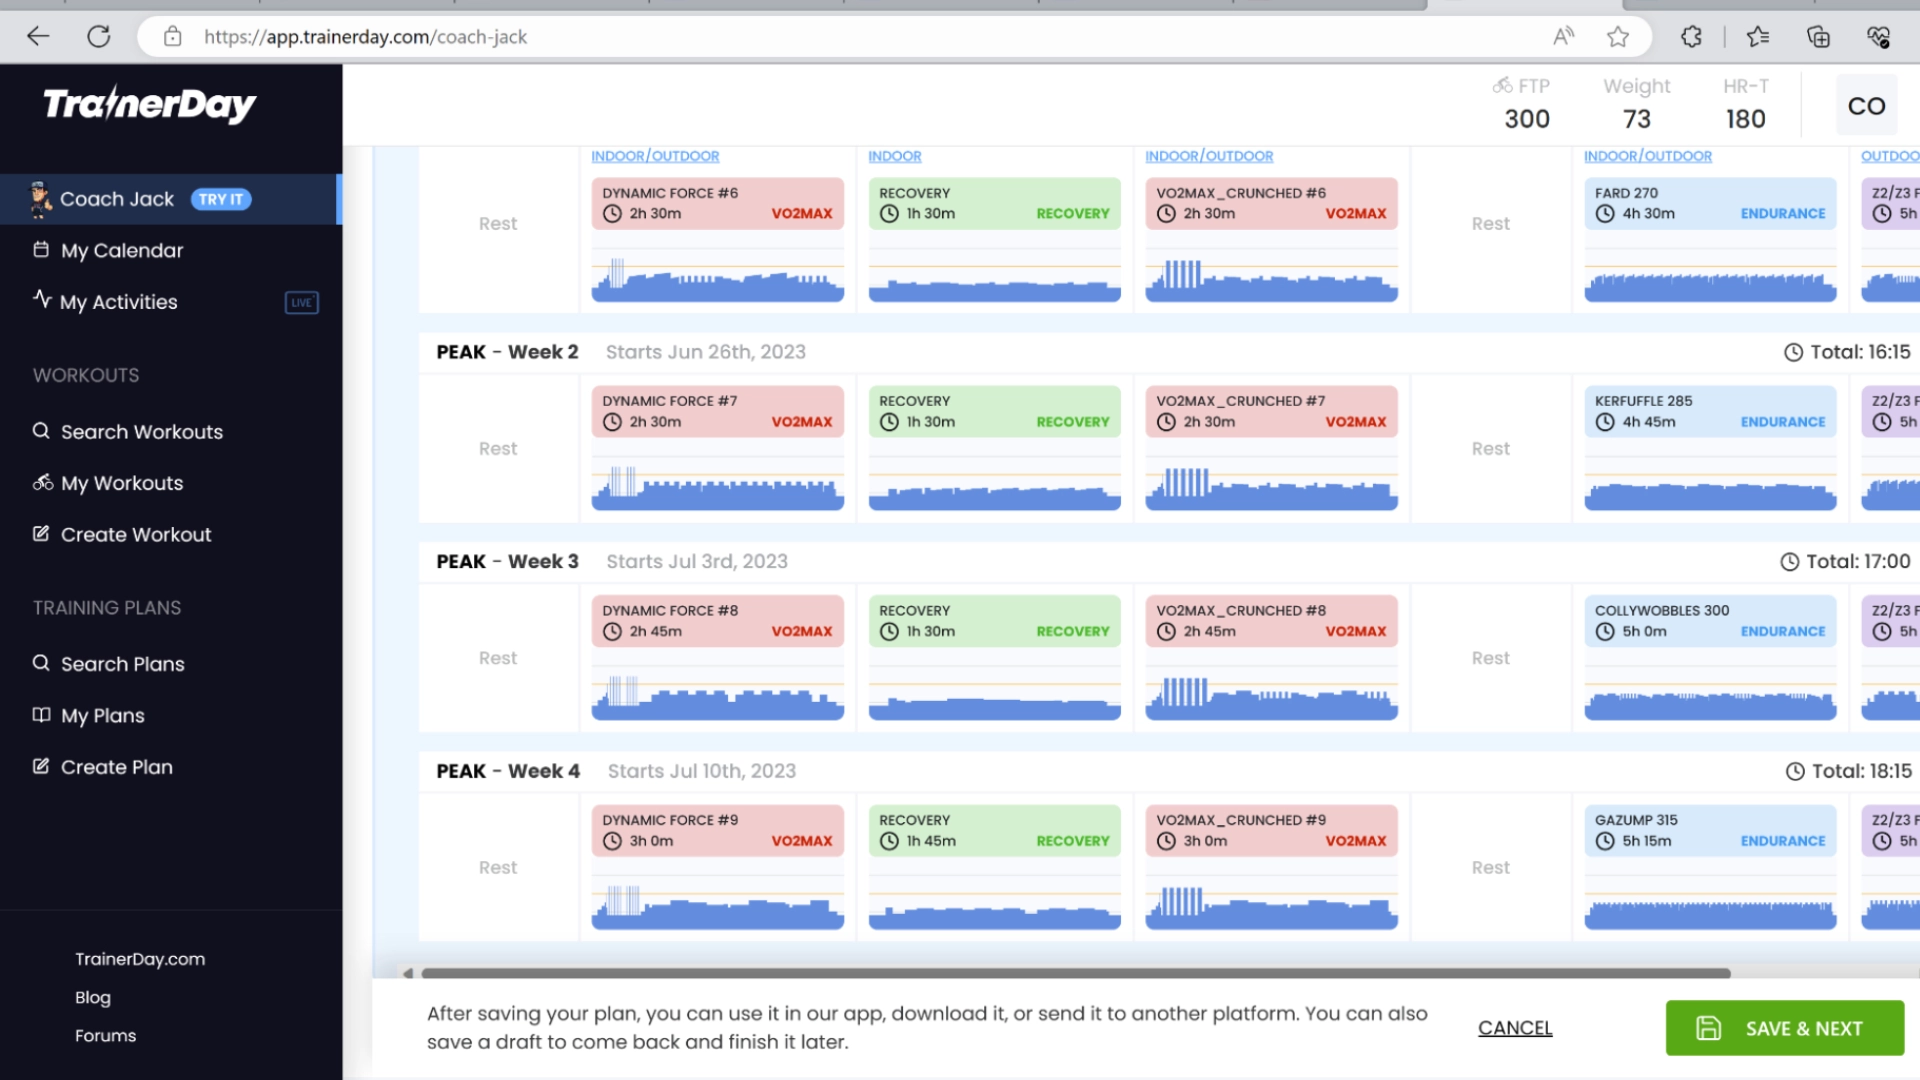Click the TrainerDay logo
Image resolution: width=1920 pixels, height=1080 pixels.
click(150, 105)
